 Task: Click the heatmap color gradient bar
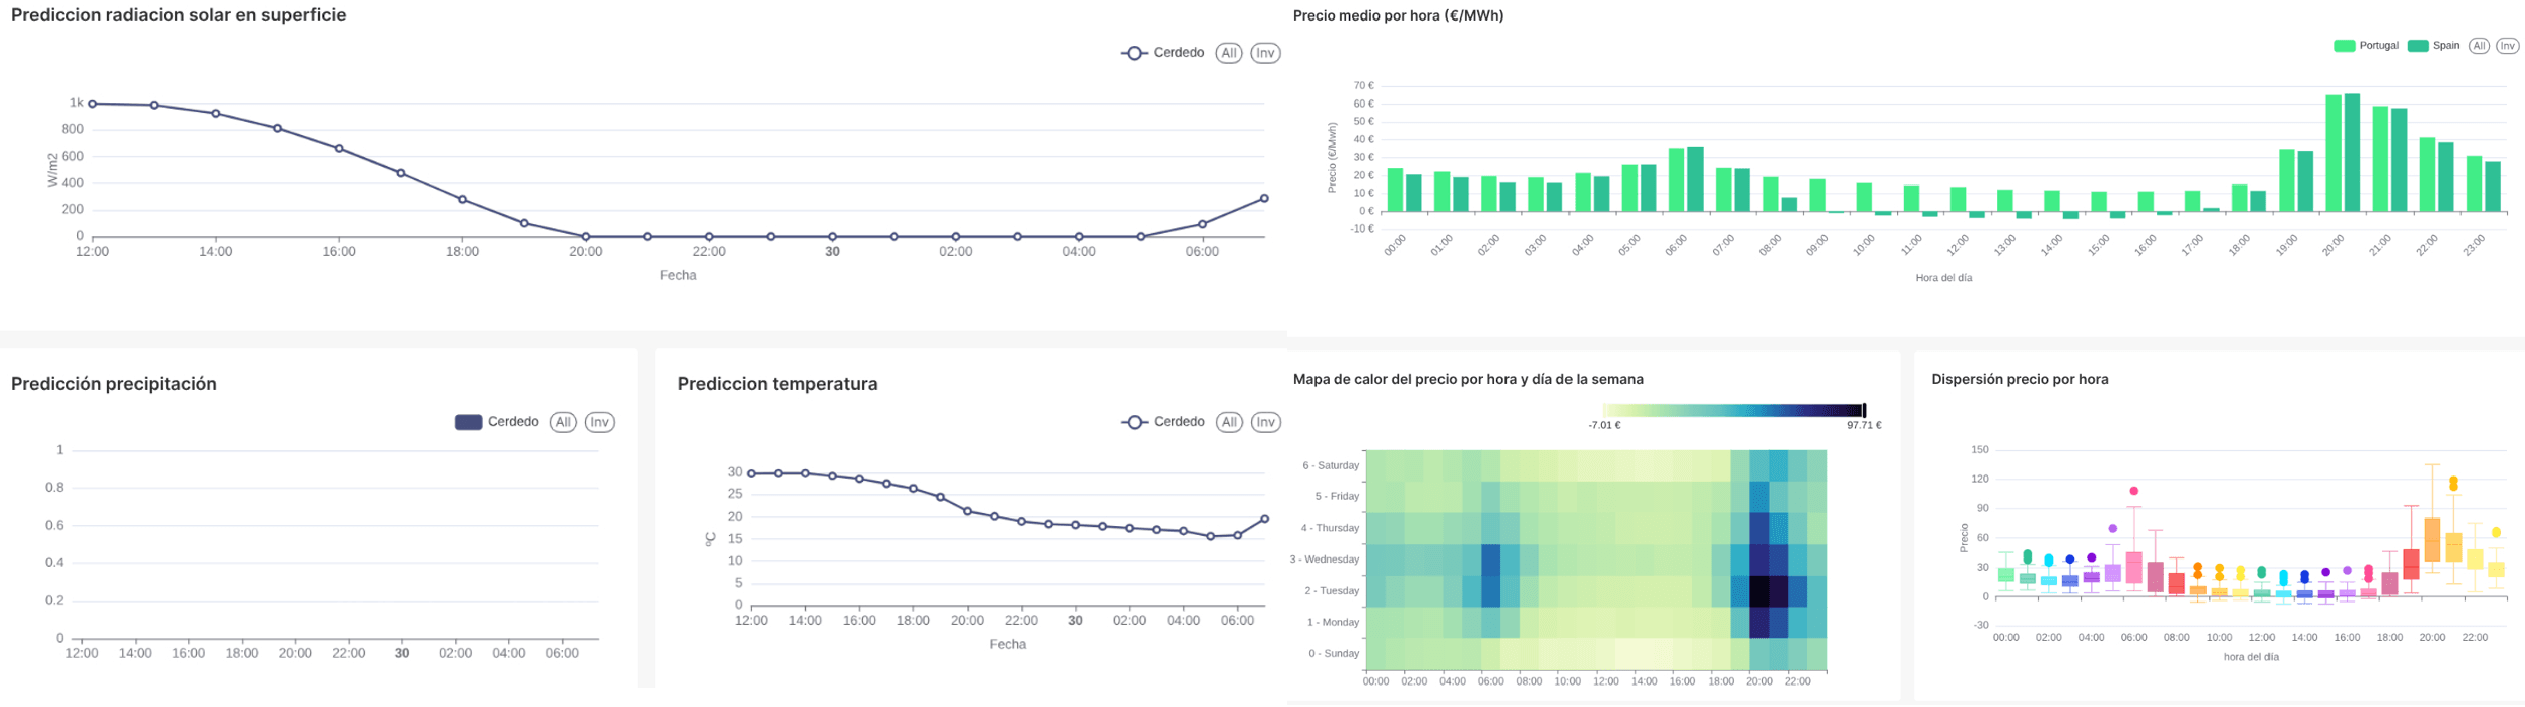[x=1733, y=411]
